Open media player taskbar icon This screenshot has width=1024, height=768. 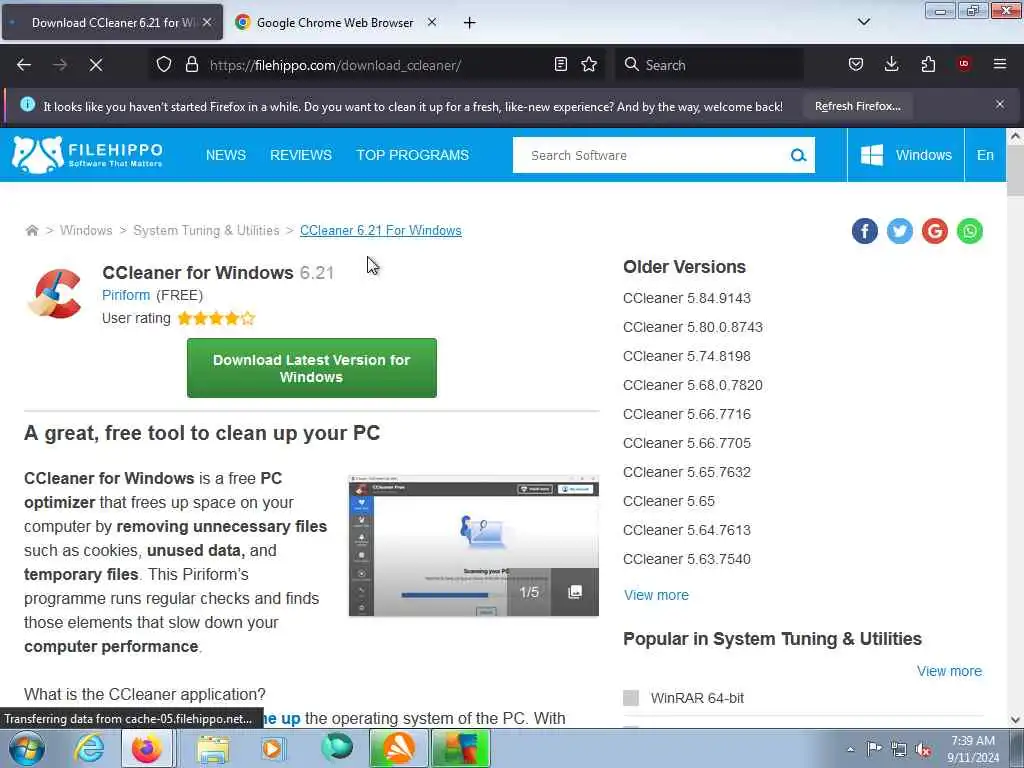[x=274, y=748]
